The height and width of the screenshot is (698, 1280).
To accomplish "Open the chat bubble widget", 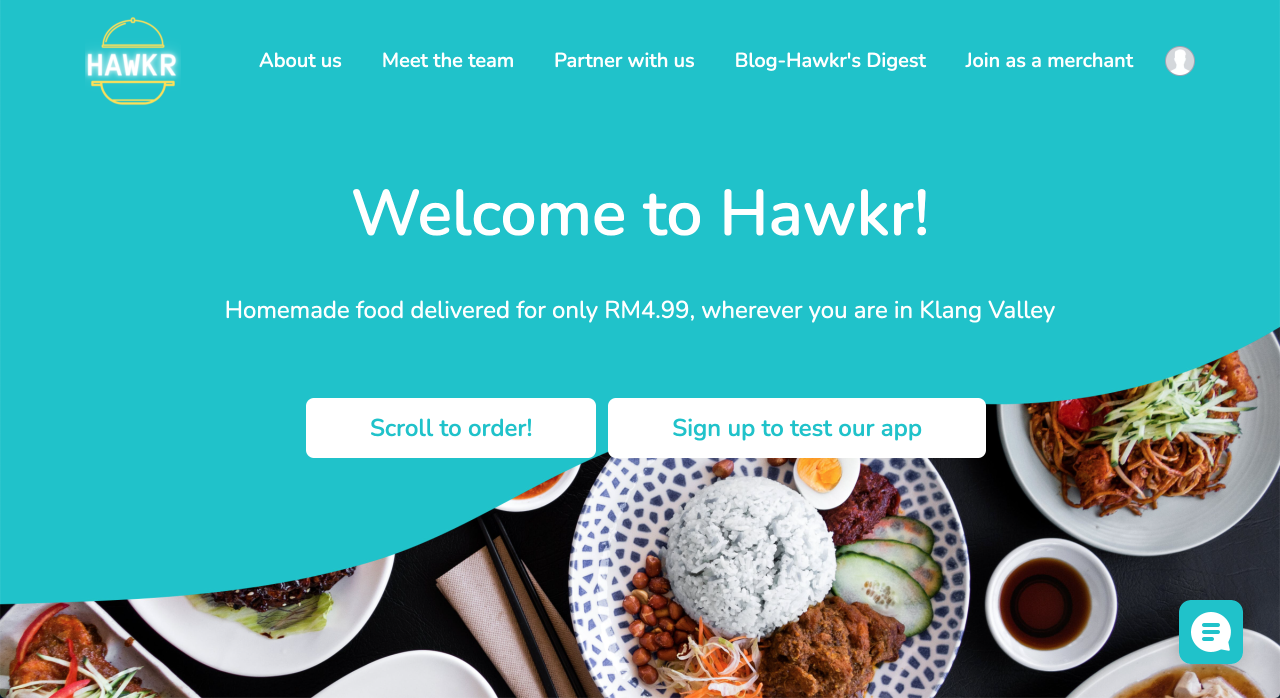I will pyautogui.click(x=1211, y=632).
